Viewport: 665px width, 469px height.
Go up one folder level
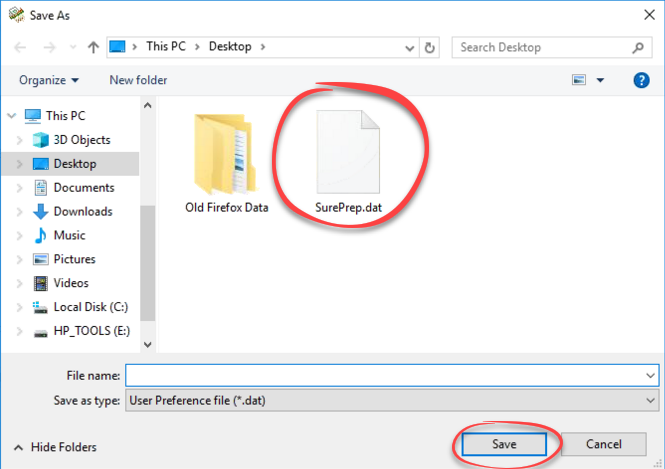click(93, 47)
